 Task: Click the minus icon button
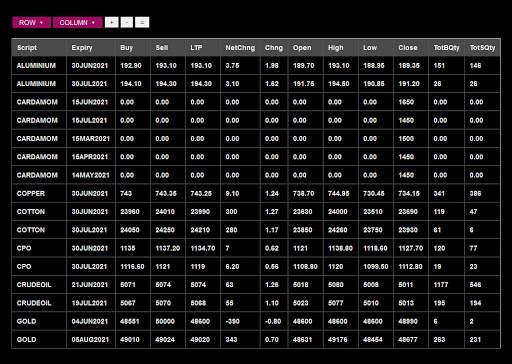pyautogui.click(x=127, y=22)
